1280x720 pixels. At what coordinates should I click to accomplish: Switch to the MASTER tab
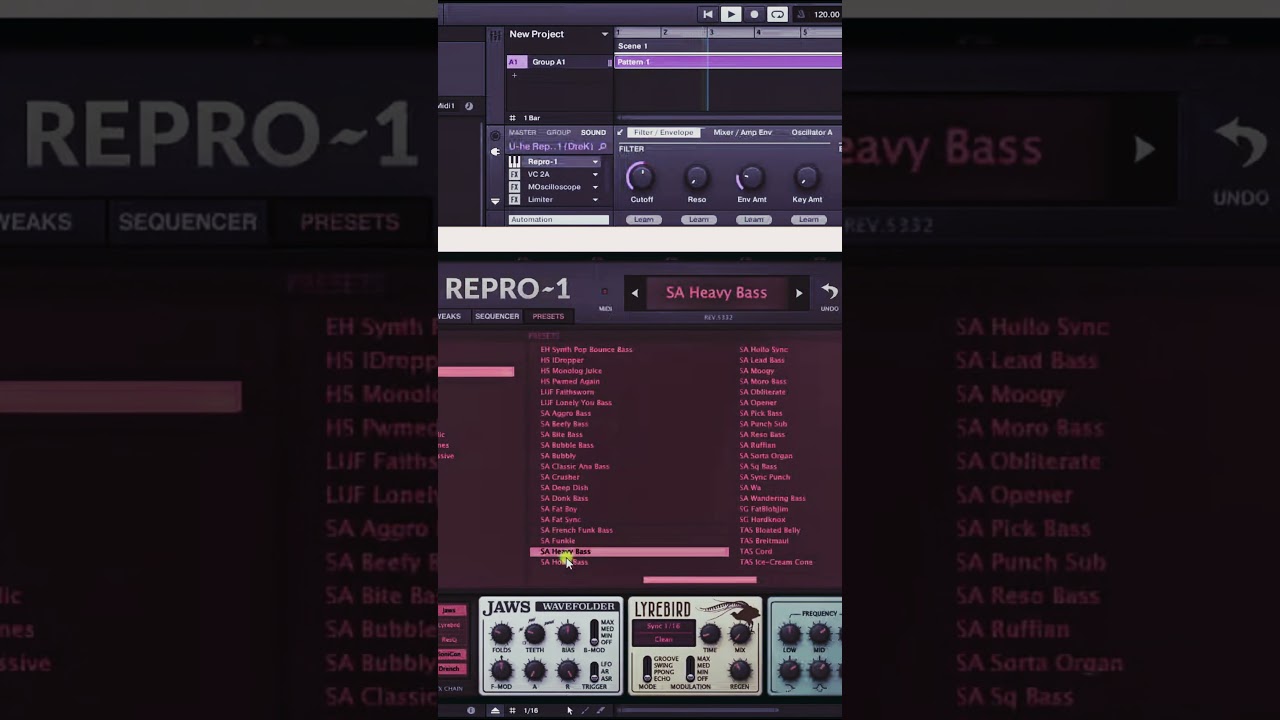(x=522, y=132)
